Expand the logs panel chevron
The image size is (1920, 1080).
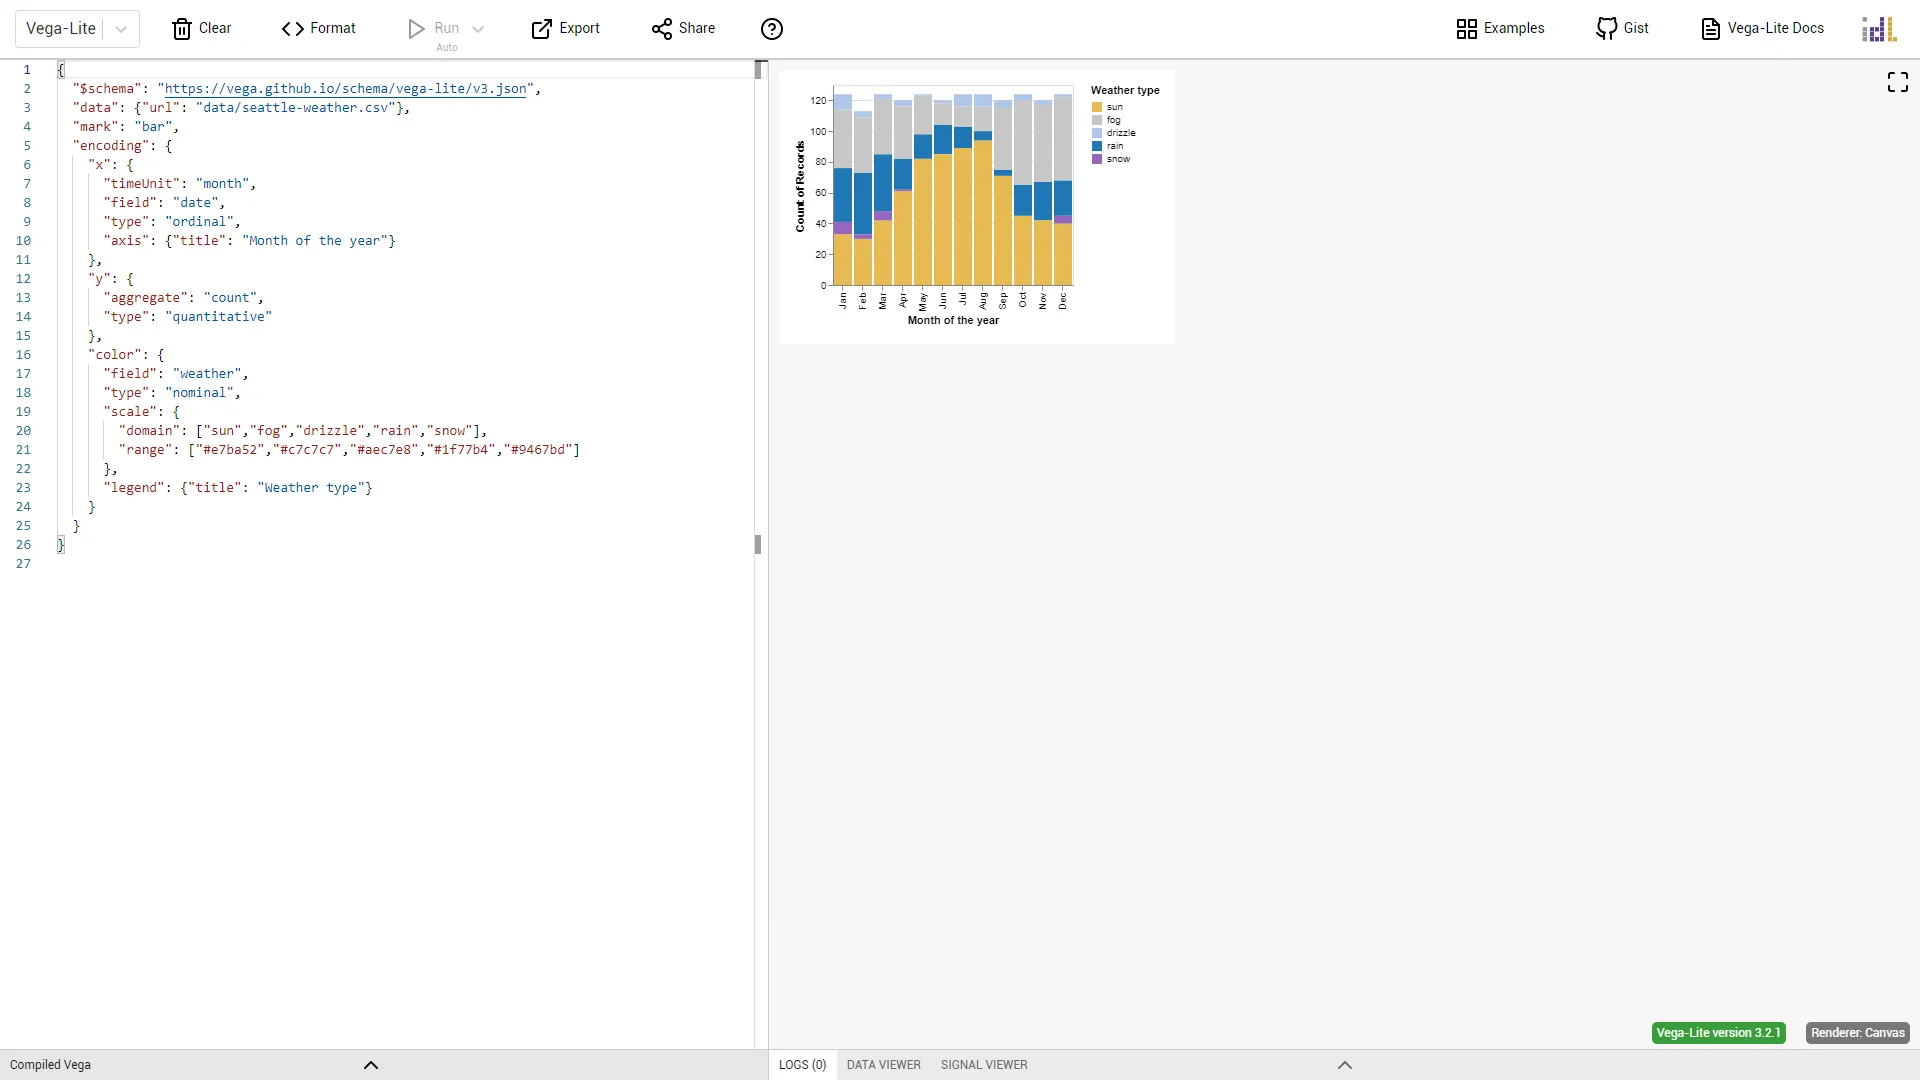[1344, 1065]
